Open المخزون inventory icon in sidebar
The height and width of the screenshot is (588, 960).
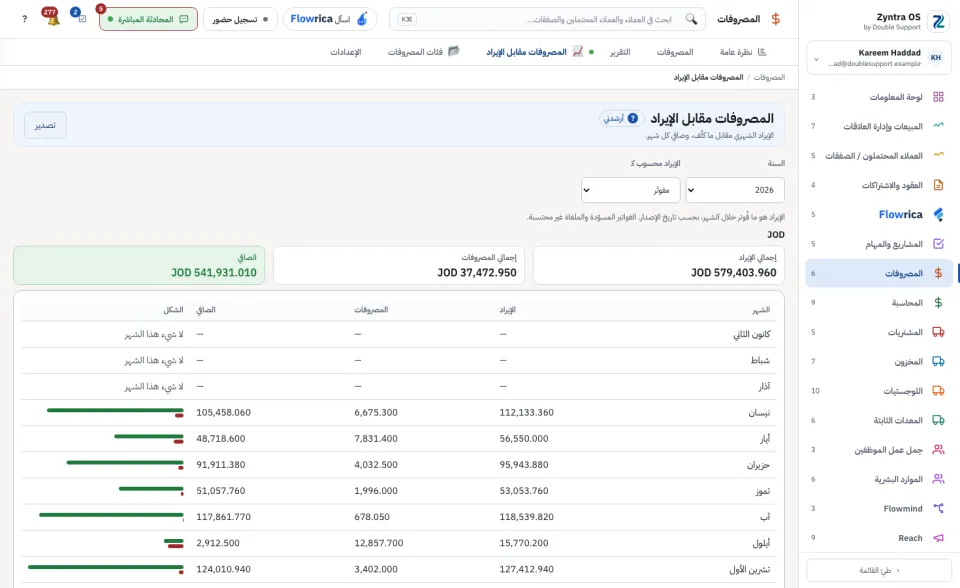tap(938, 361)
